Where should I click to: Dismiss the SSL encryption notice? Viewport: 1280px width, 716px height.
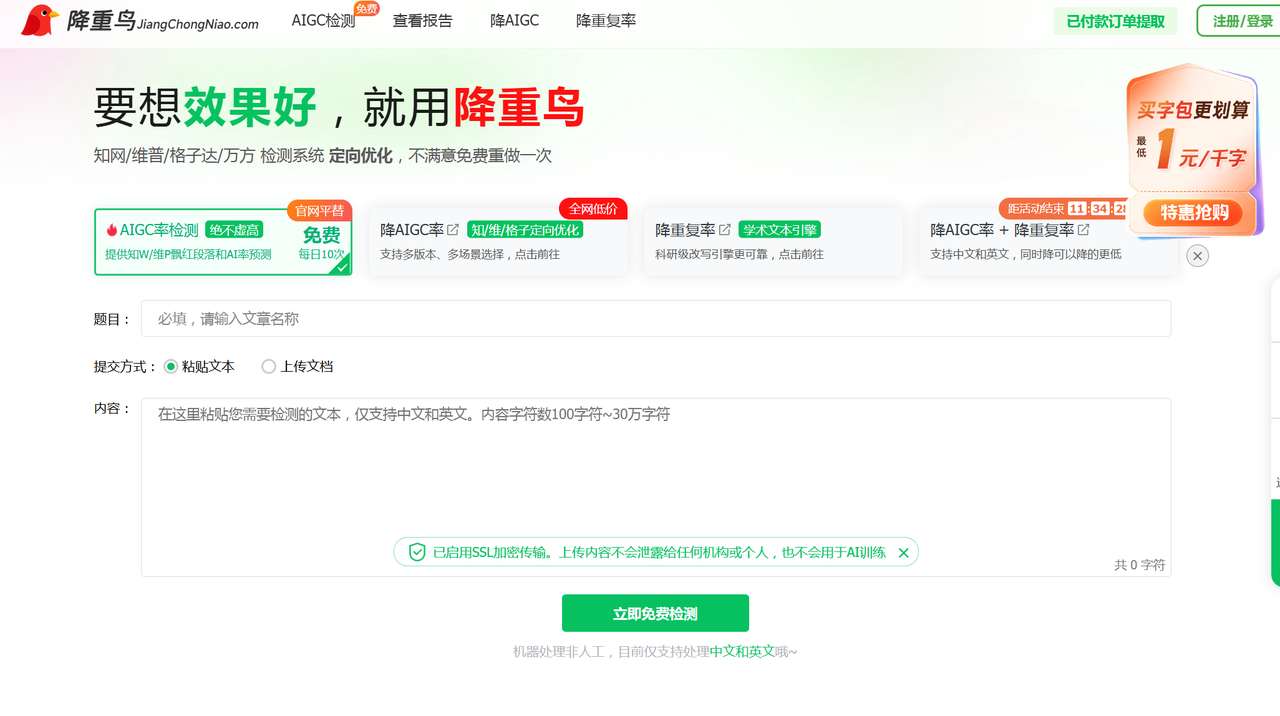tap(904, 553)
